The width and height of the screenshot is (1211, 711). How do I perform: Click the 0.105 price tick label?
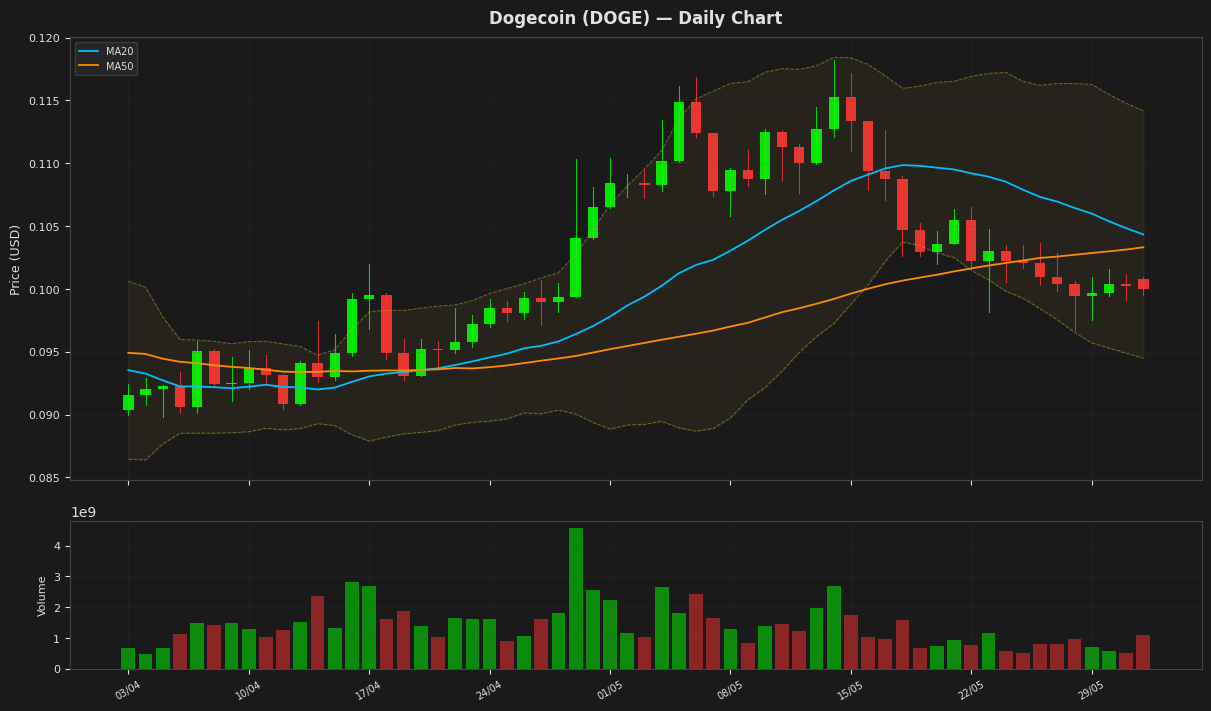(44, 227)
